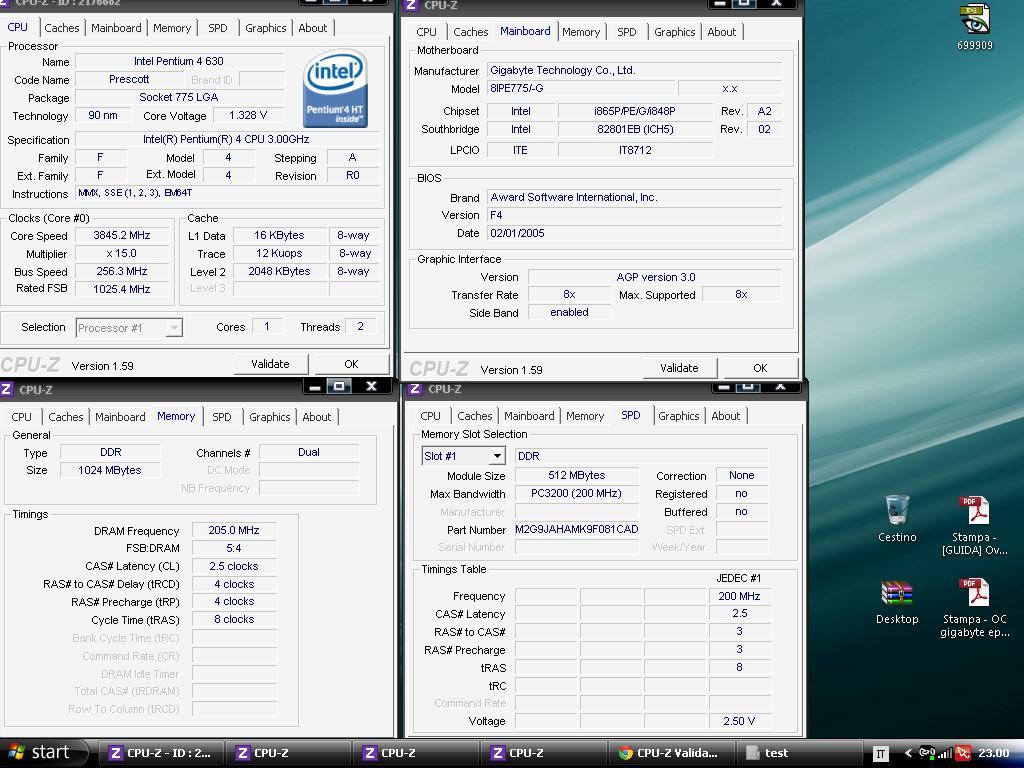Open Caches tab in CPU window
1024x768 pixels.
[62, 28]
